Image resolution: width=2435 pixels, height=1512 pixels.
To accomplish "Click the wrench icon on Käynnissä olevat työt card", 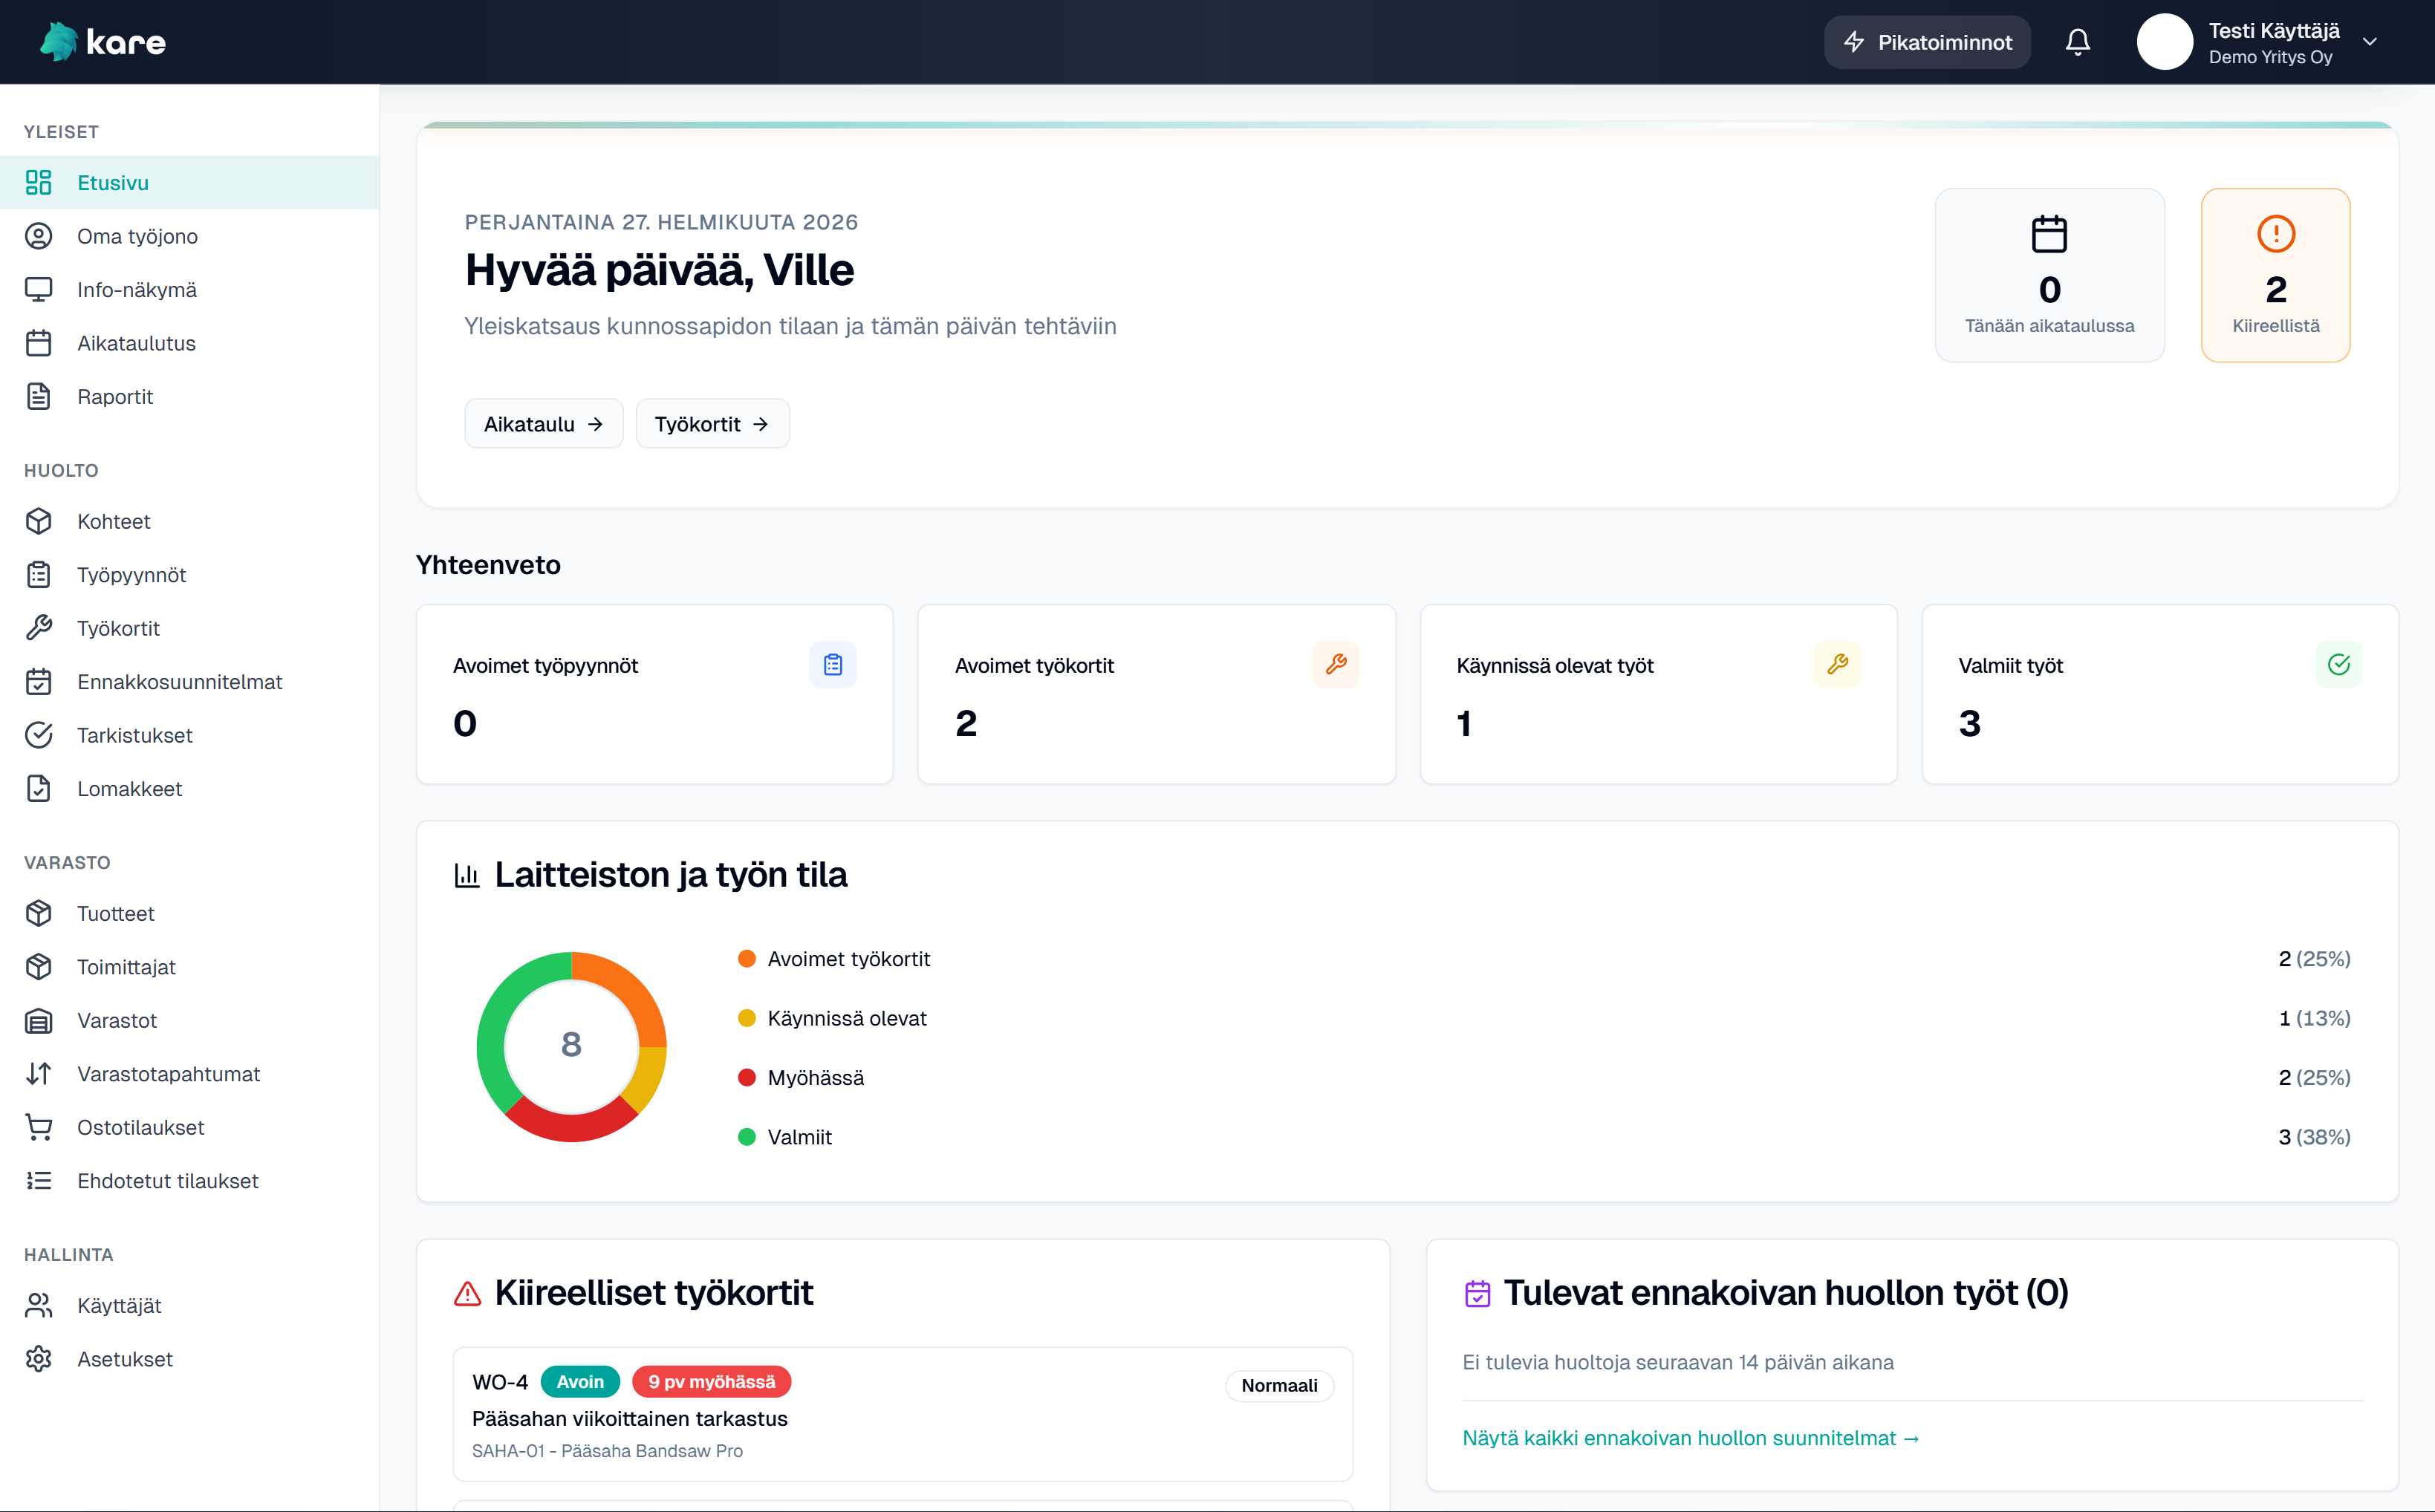I will (x=1837, y=665).
